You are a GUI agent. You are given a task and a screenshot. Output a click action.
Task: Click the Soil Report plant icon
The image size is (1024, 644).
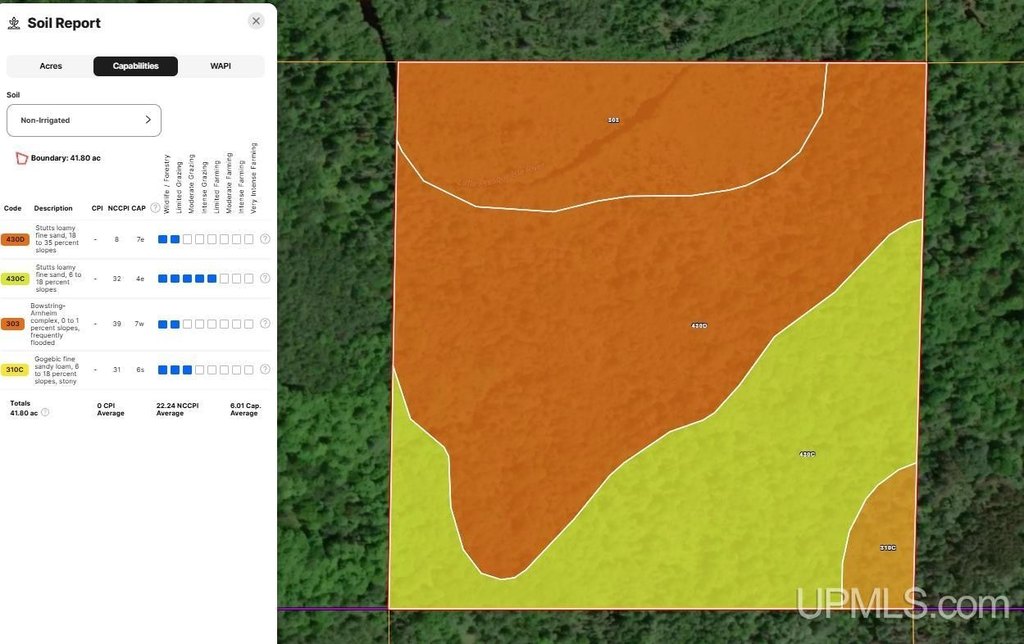coord(14,23)
